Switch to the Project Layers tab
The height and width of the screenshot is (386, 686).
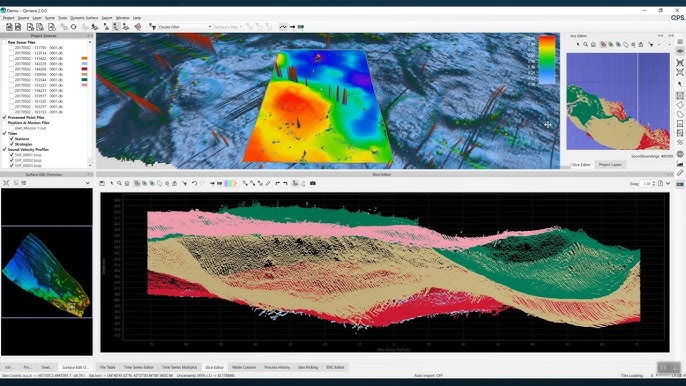point(610,165)
